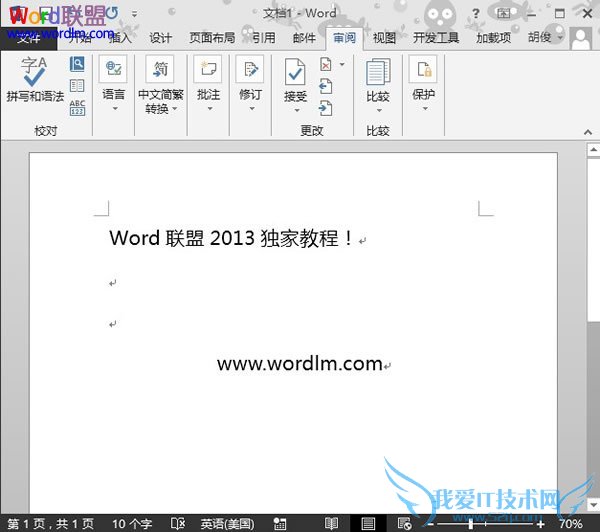The width and height of the screenshot is (600, 532).
Task: Go to the previous change icon
Action: click(x=326, y=86)
